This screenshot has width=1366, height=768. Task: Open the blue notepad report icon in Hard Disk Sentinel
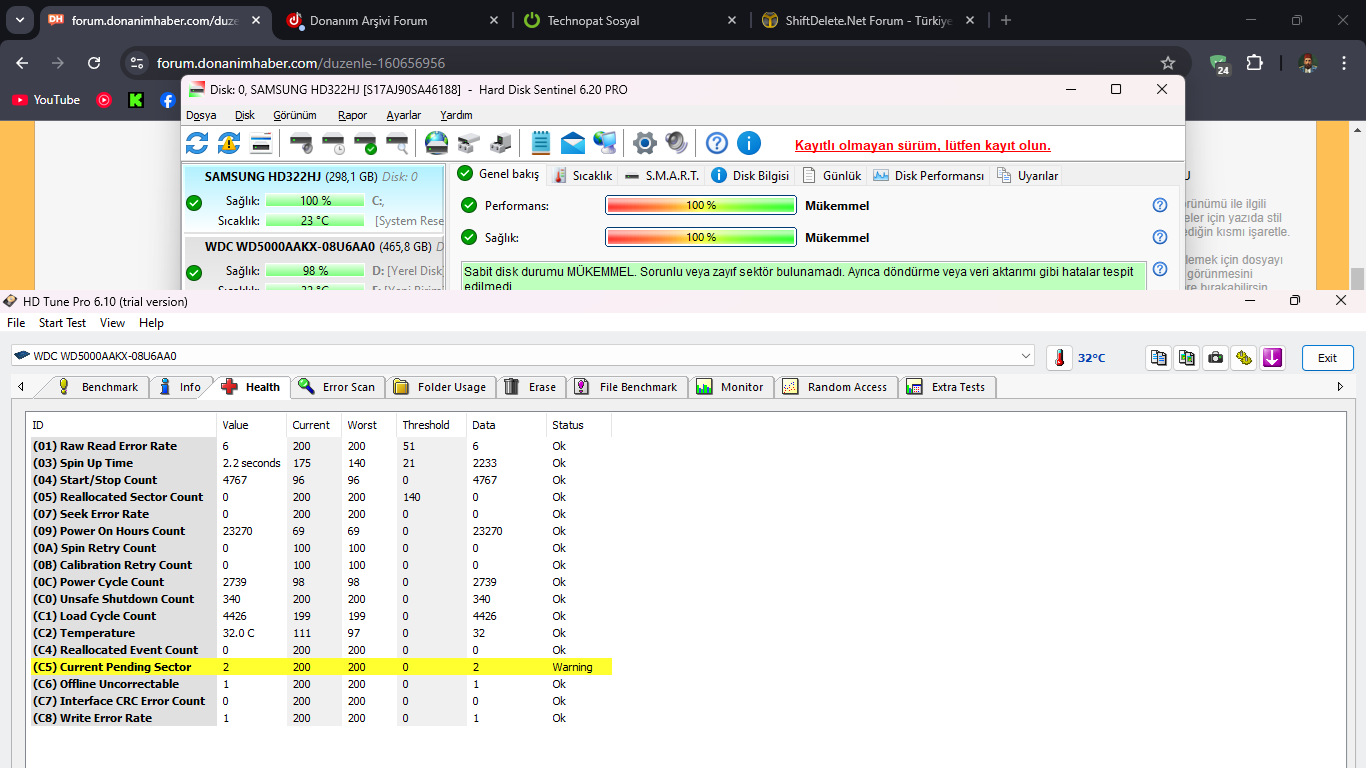click(x=541, y=143)
